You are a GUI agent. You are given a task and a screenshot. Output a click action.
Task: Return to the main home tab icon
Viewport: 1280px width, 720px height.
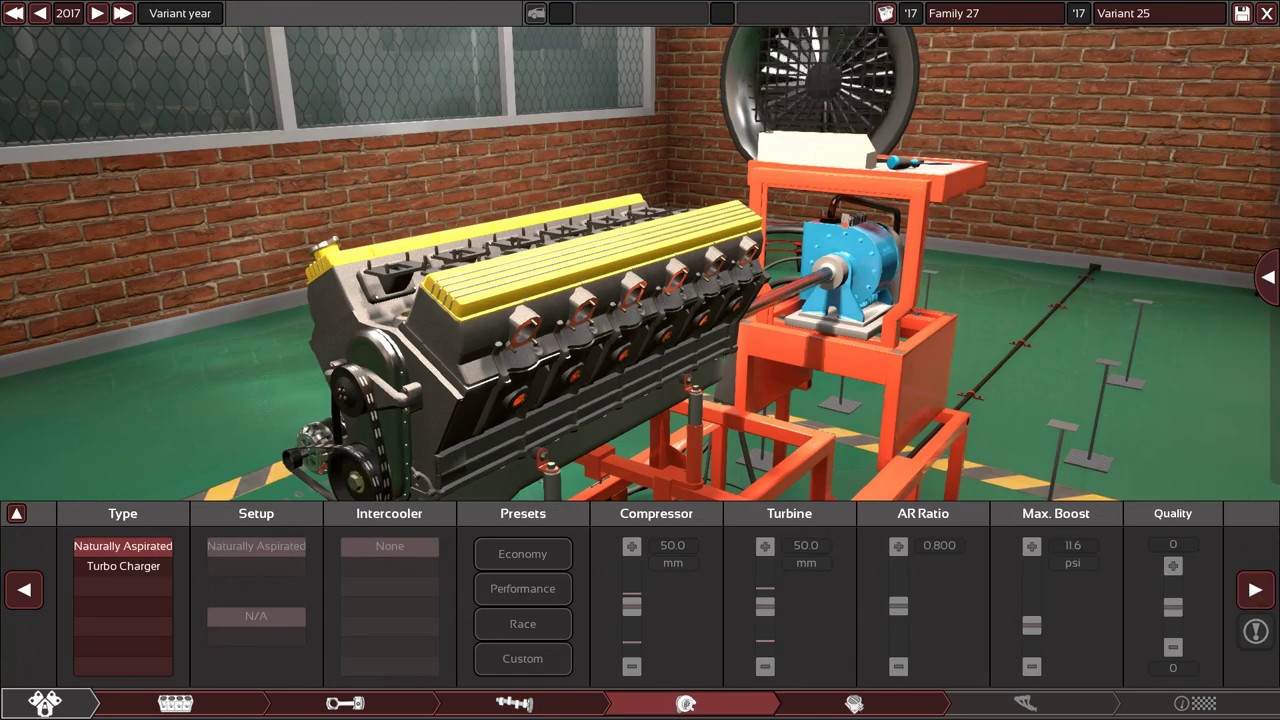[x=45, y=704]
